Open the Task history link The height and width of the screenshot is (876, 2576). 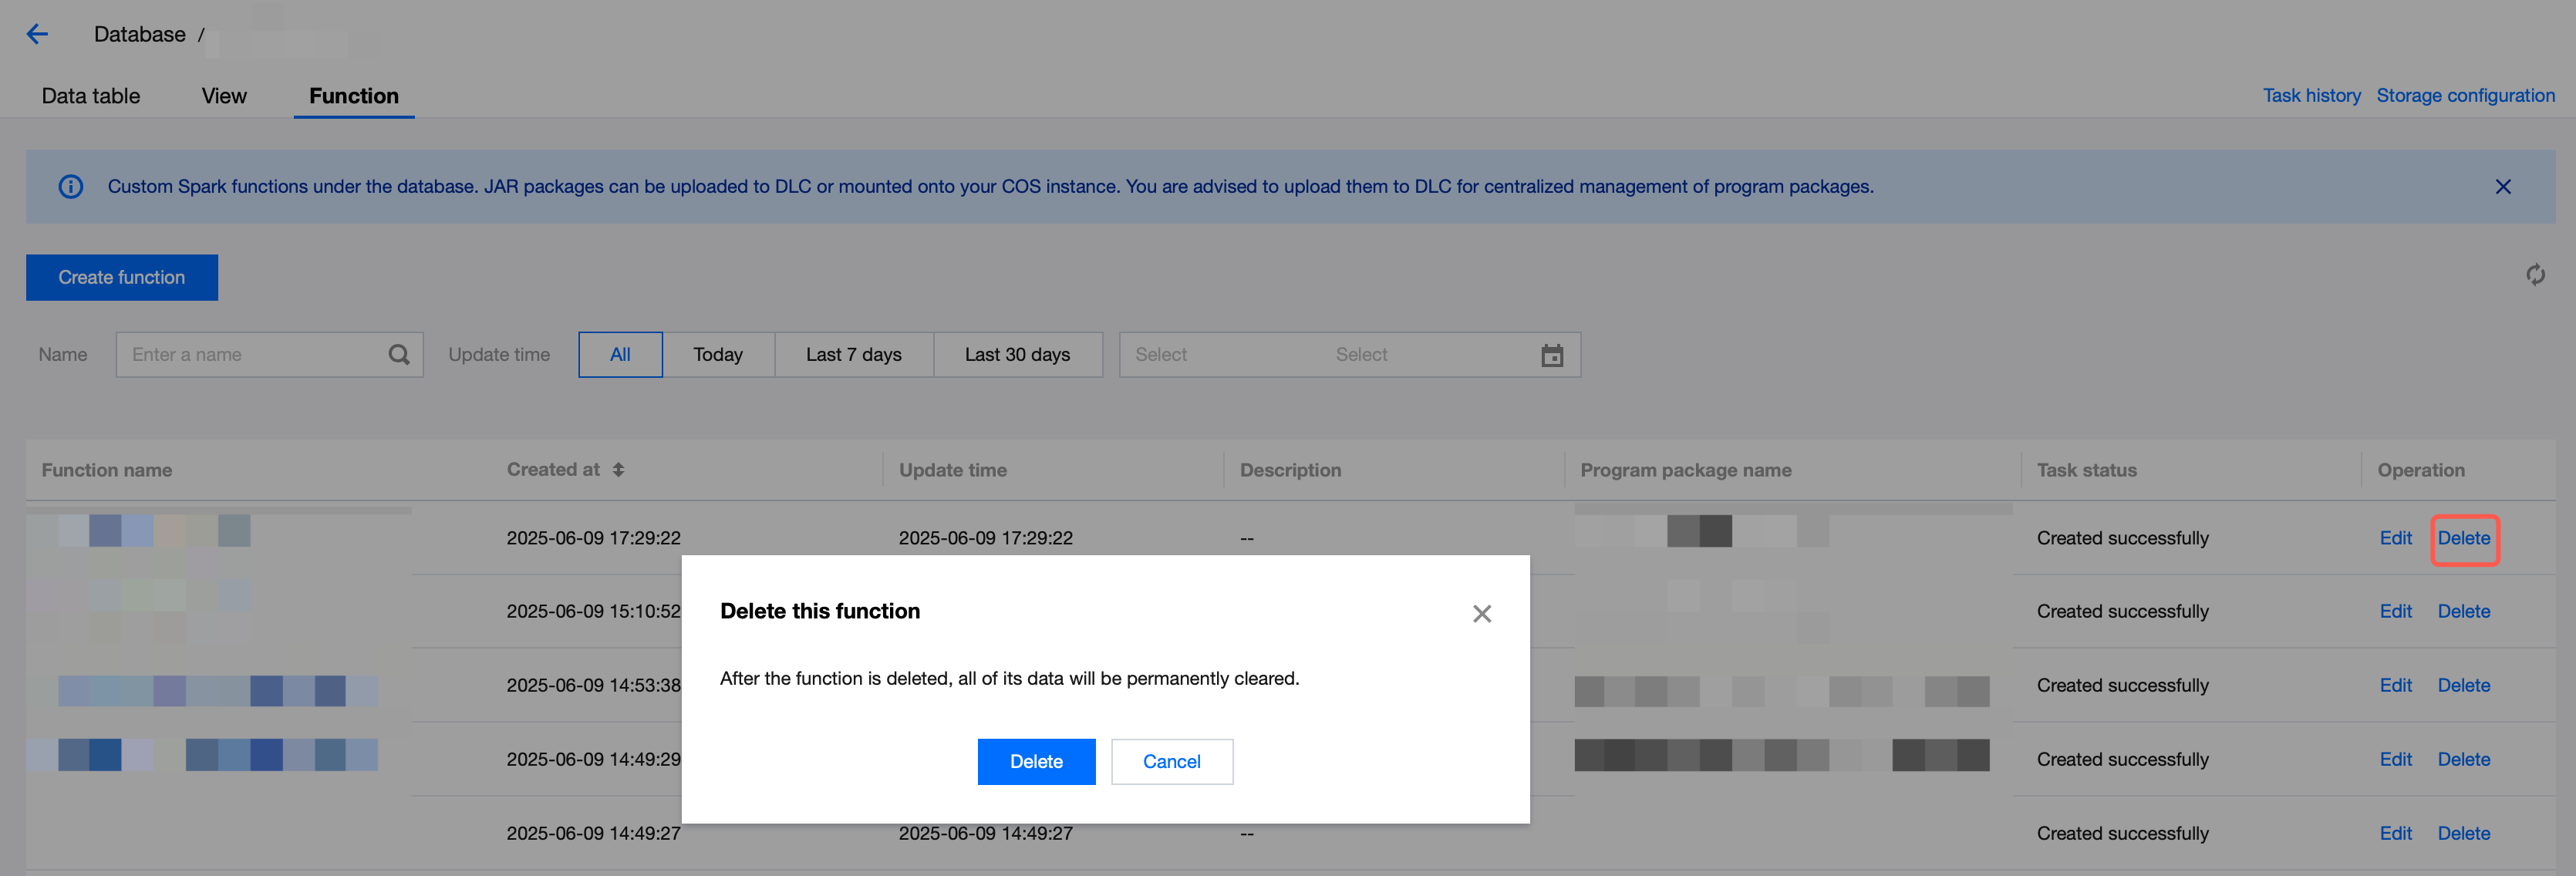(2311, 96)
